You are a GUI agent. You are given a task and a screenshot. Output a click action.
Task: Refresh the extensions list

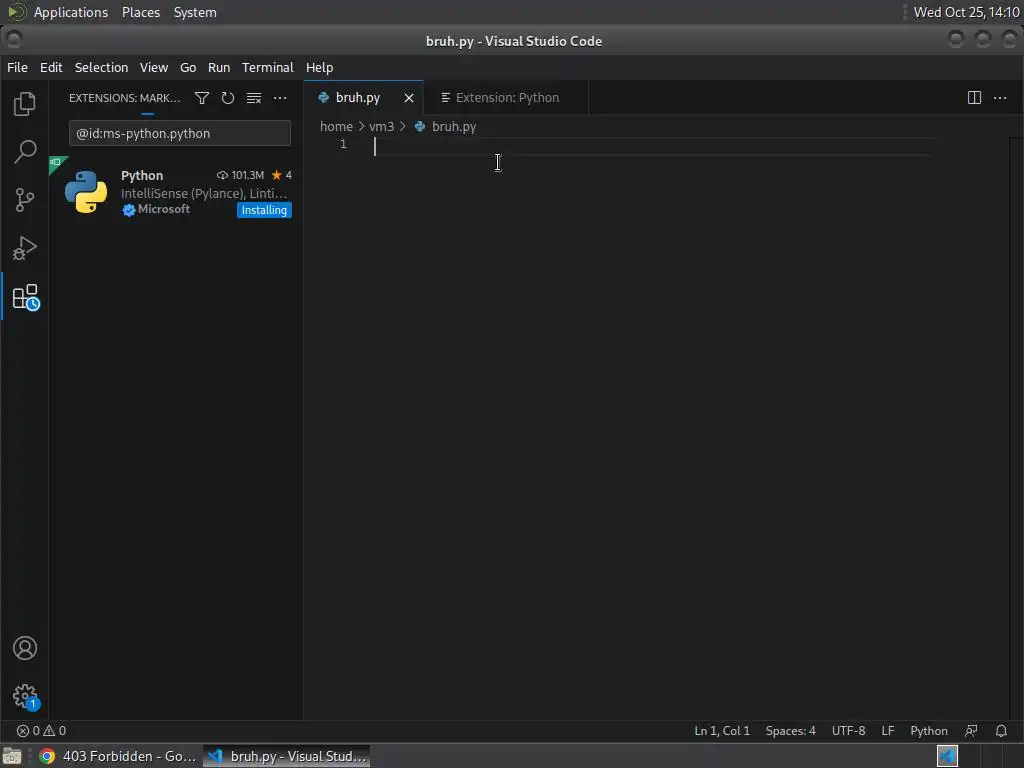(227, 98)
